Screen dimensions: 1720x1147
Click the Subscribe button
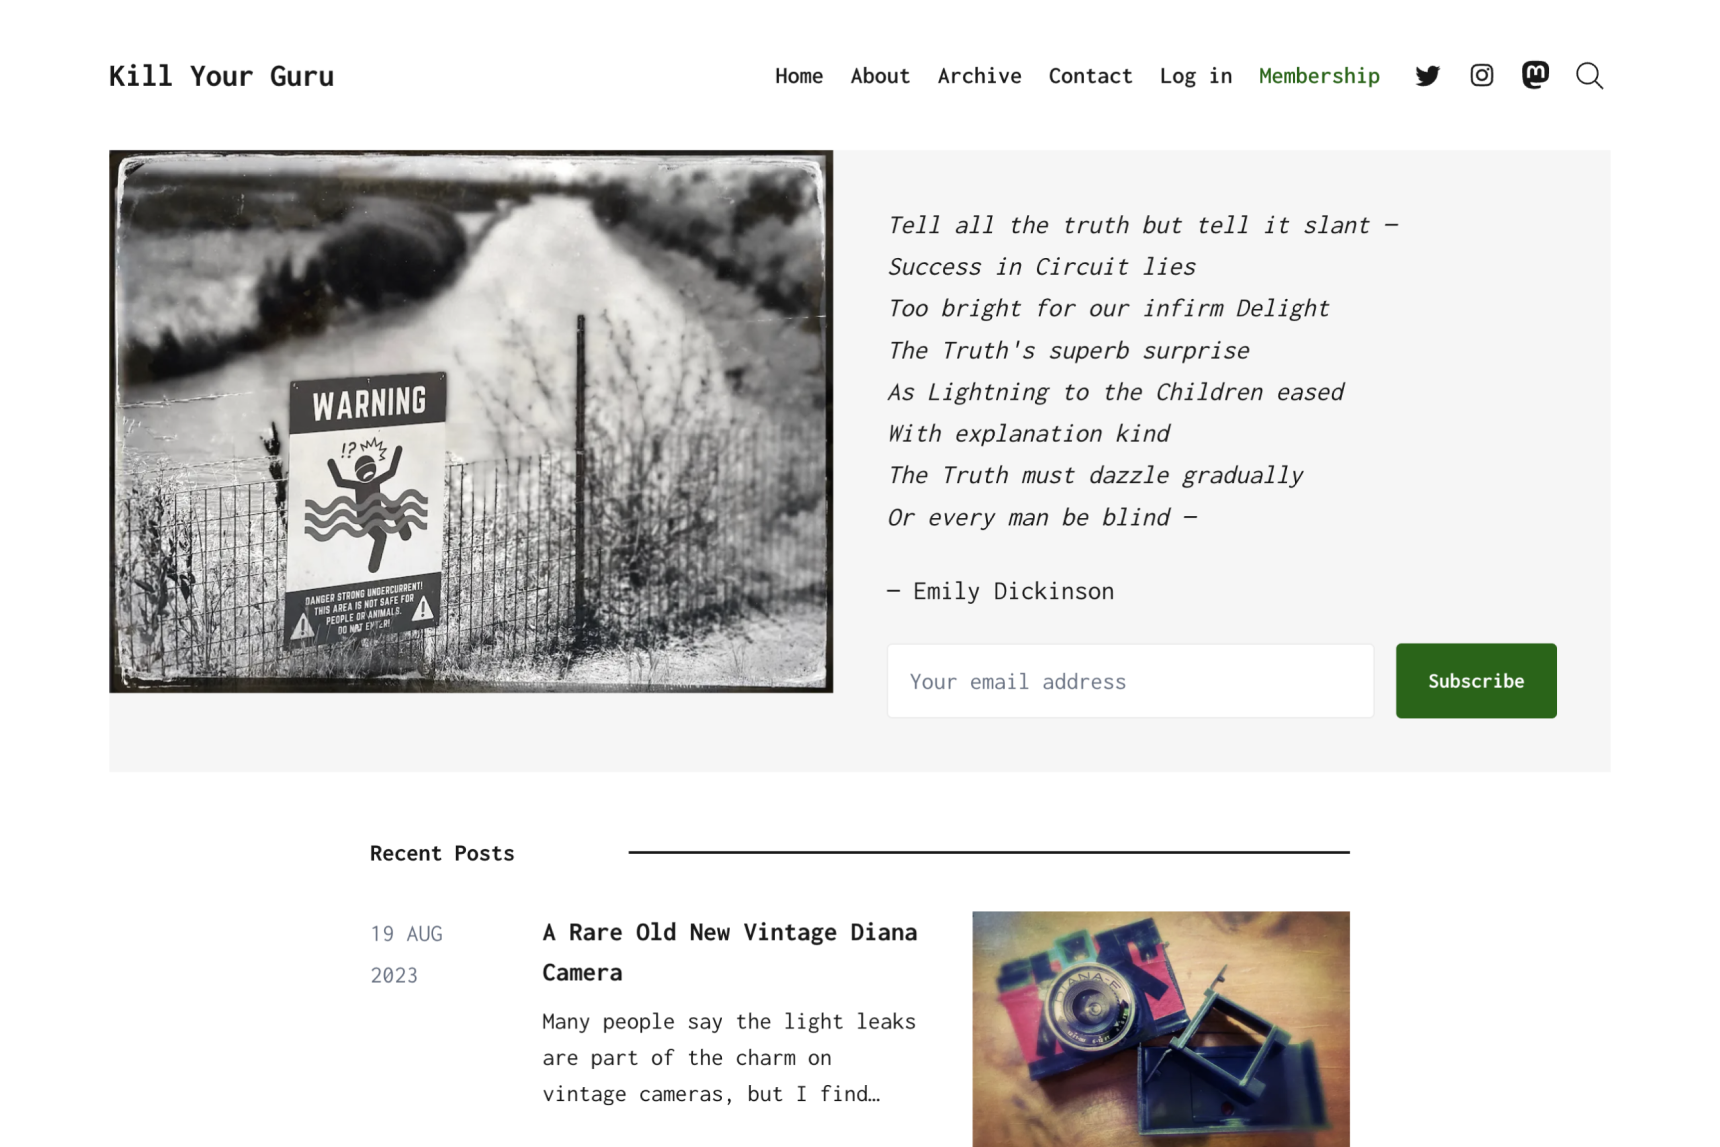click(1475, 681)
